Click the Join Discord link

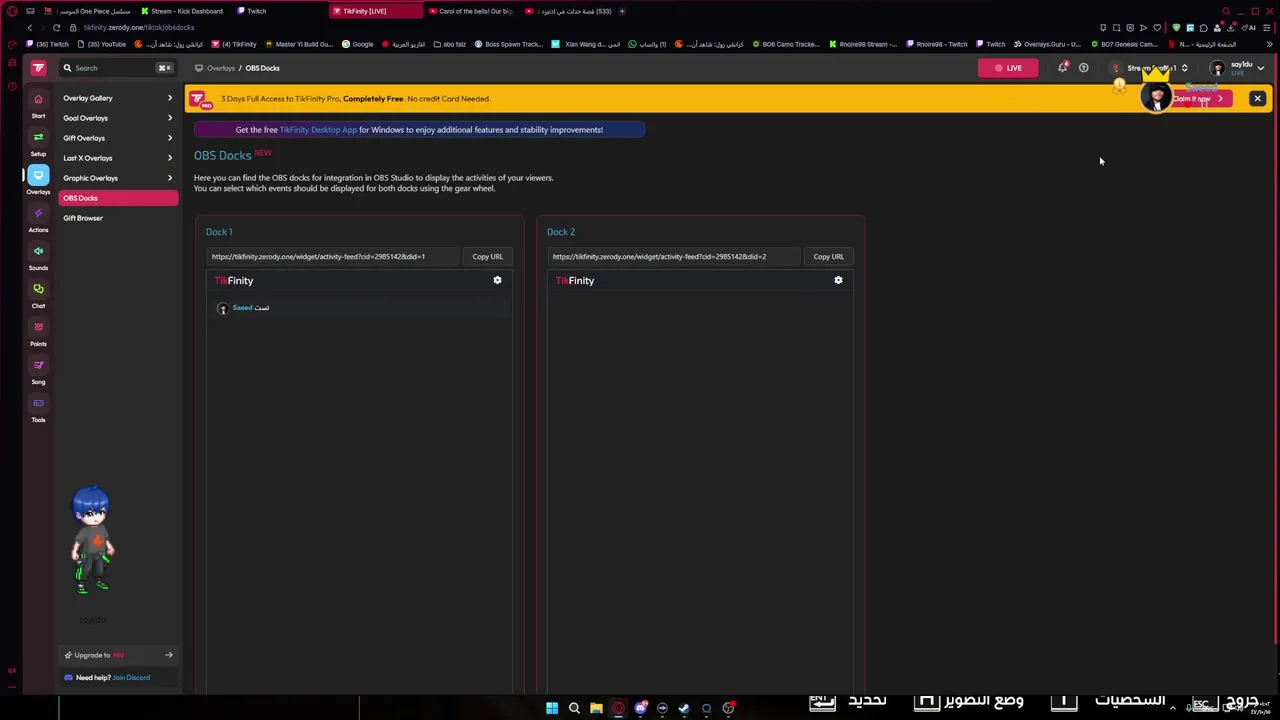pos(131,678)
